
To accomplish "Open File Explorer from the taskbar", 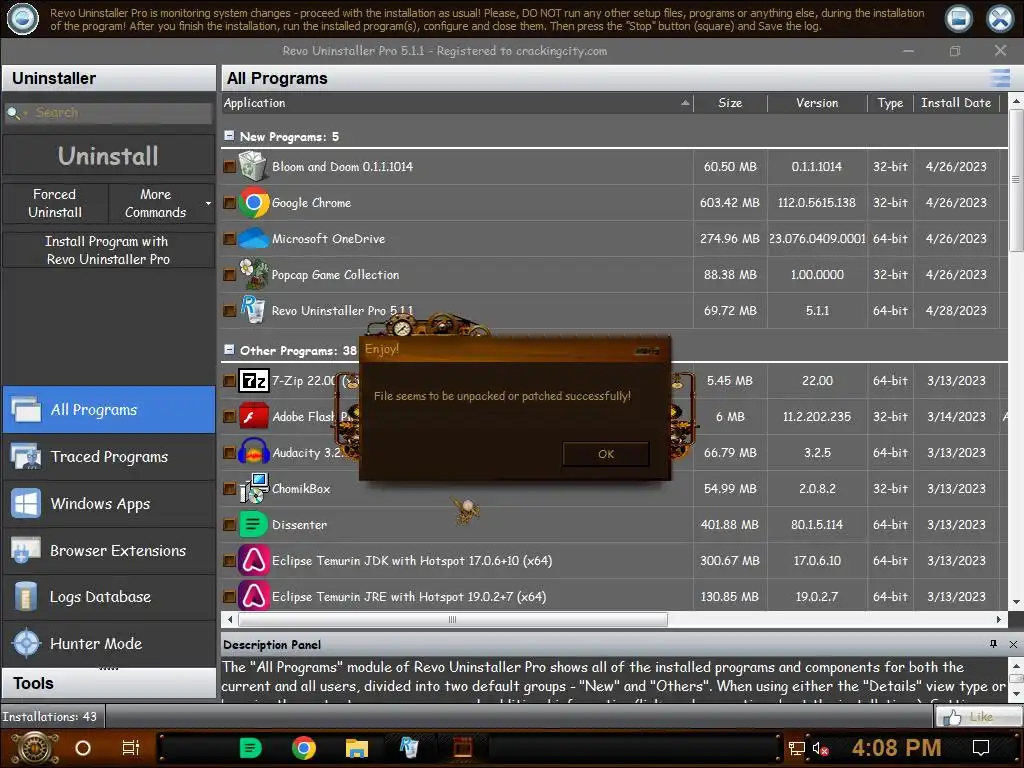I will pyautogui.click(x=357, y=748).
